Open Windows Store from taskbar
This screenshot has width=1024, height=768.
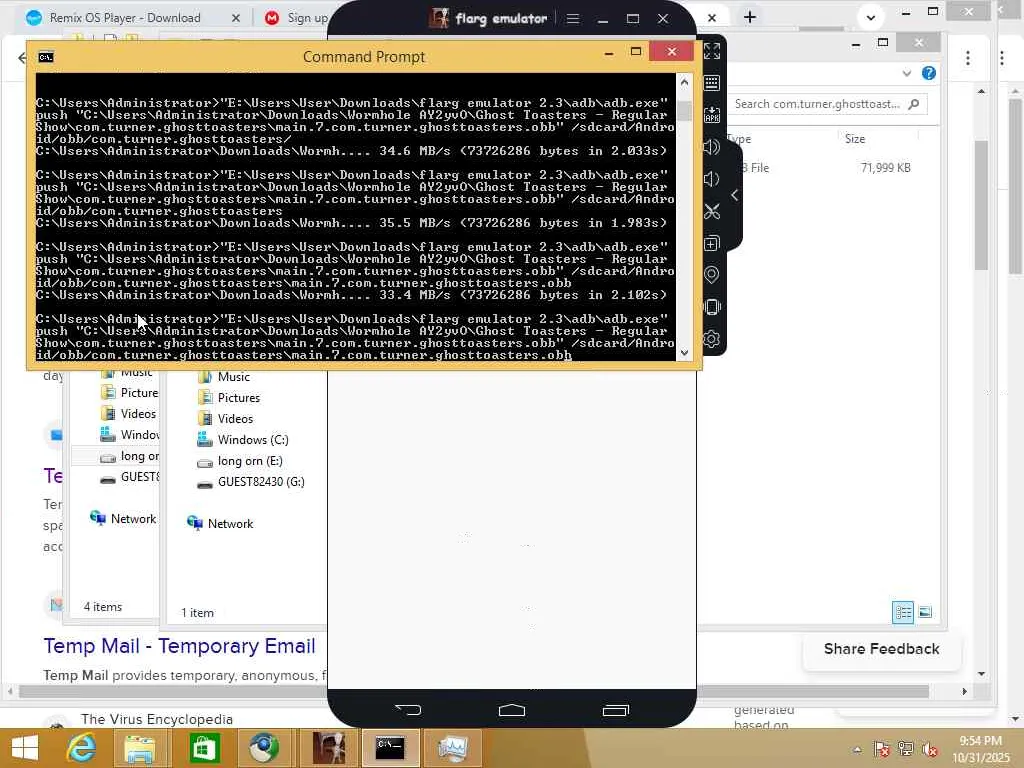pyautogui.click(x=203, y=748)
